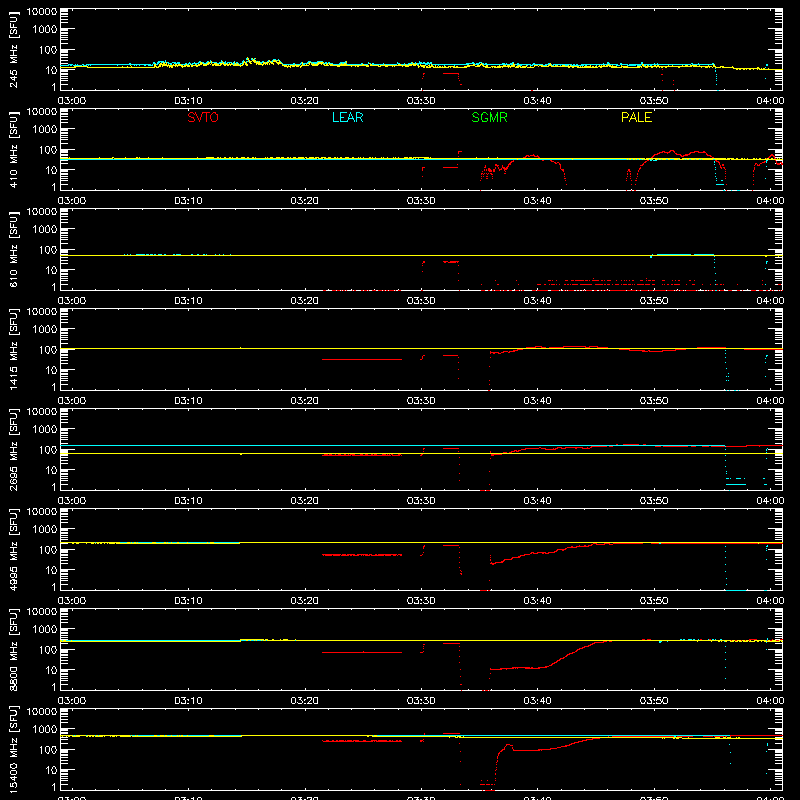
Task: Click the 100 tick on 610 MHz axis
Action: tap(48, 250)
